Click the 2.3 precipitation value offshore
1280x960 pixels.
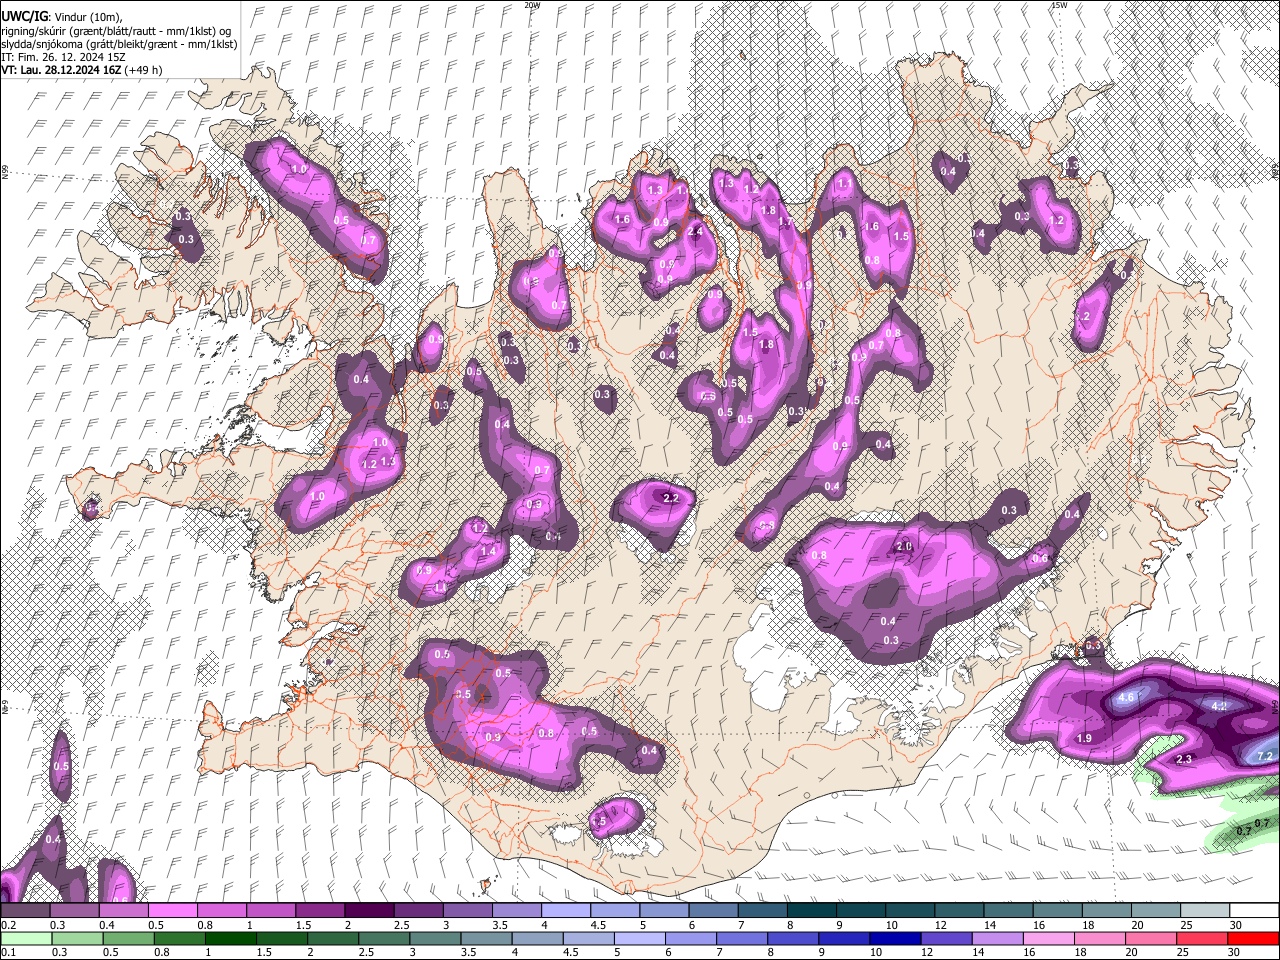1184,760
